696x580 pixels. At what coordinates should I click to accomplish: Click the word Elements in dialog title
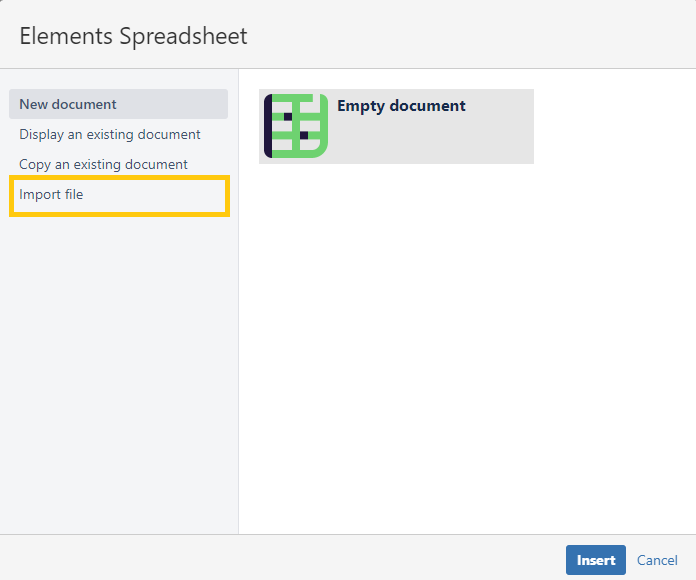coord(65,37)
